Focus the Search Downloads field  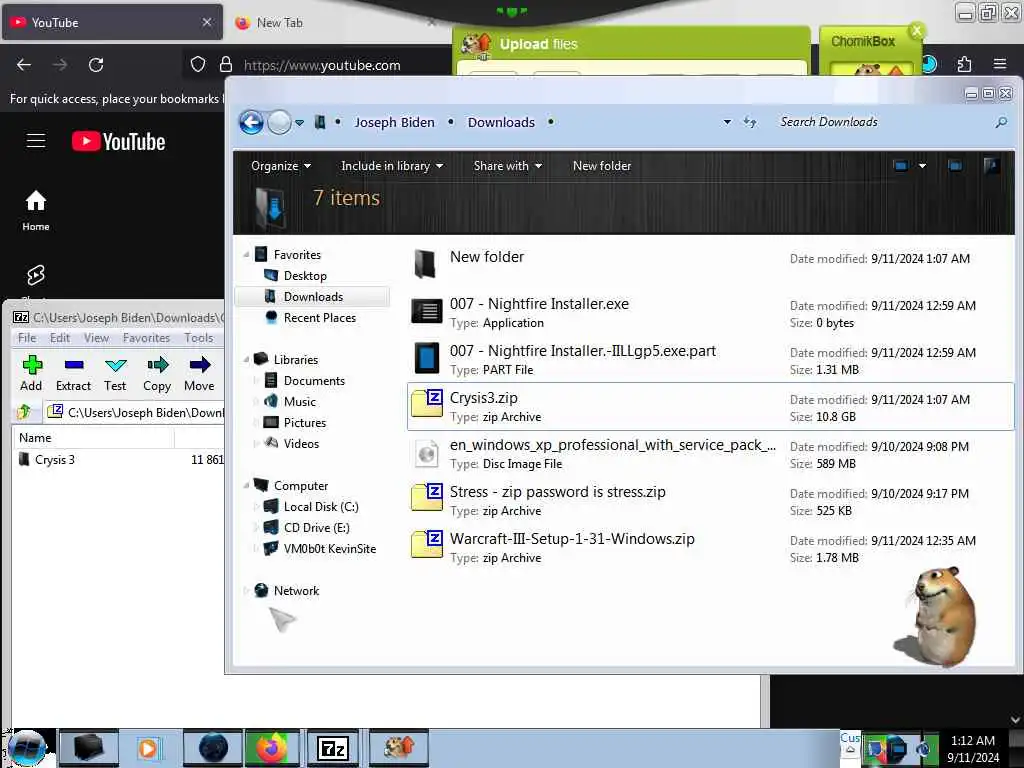click(x=882, y=122)
